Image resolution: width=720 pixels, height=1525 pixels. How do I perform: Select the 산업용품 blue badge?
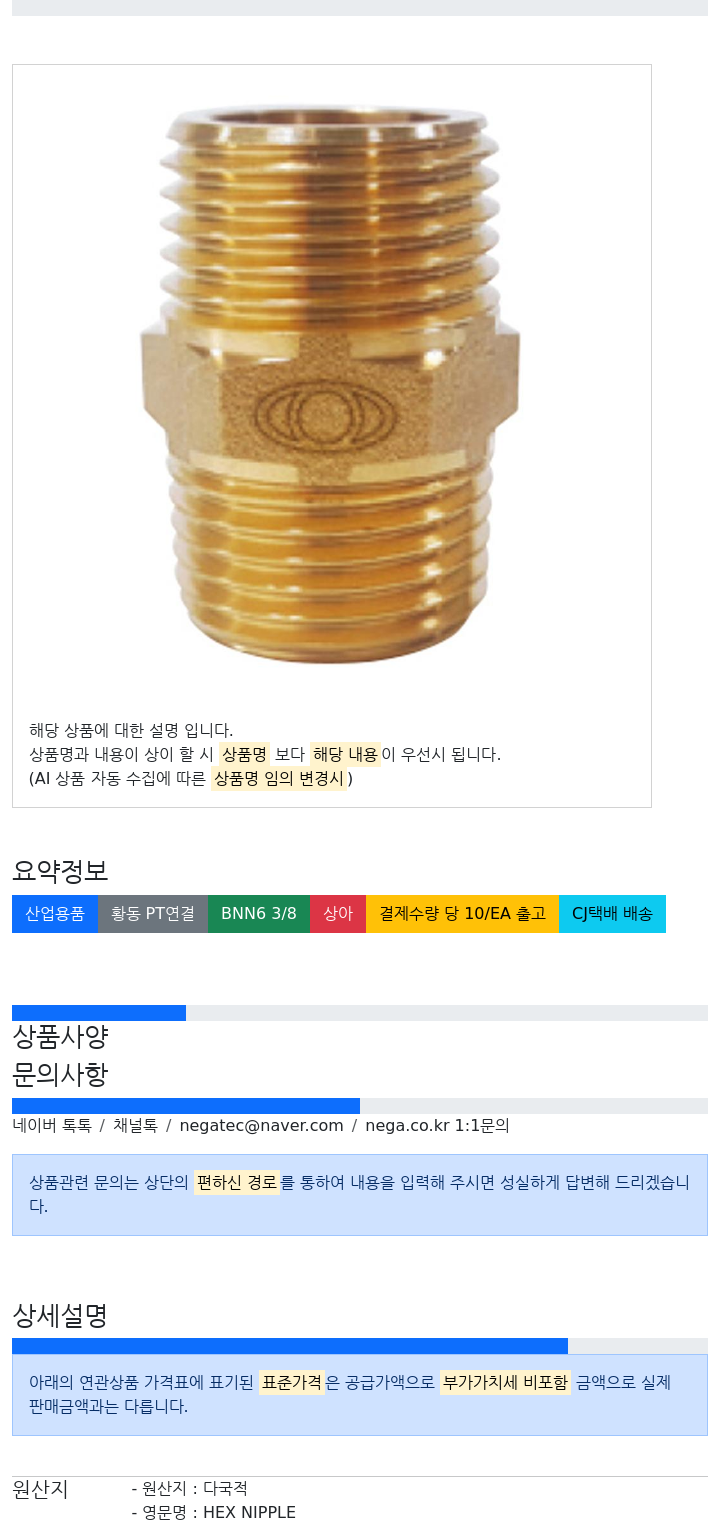pyautogui.click(x=55, y=914)
